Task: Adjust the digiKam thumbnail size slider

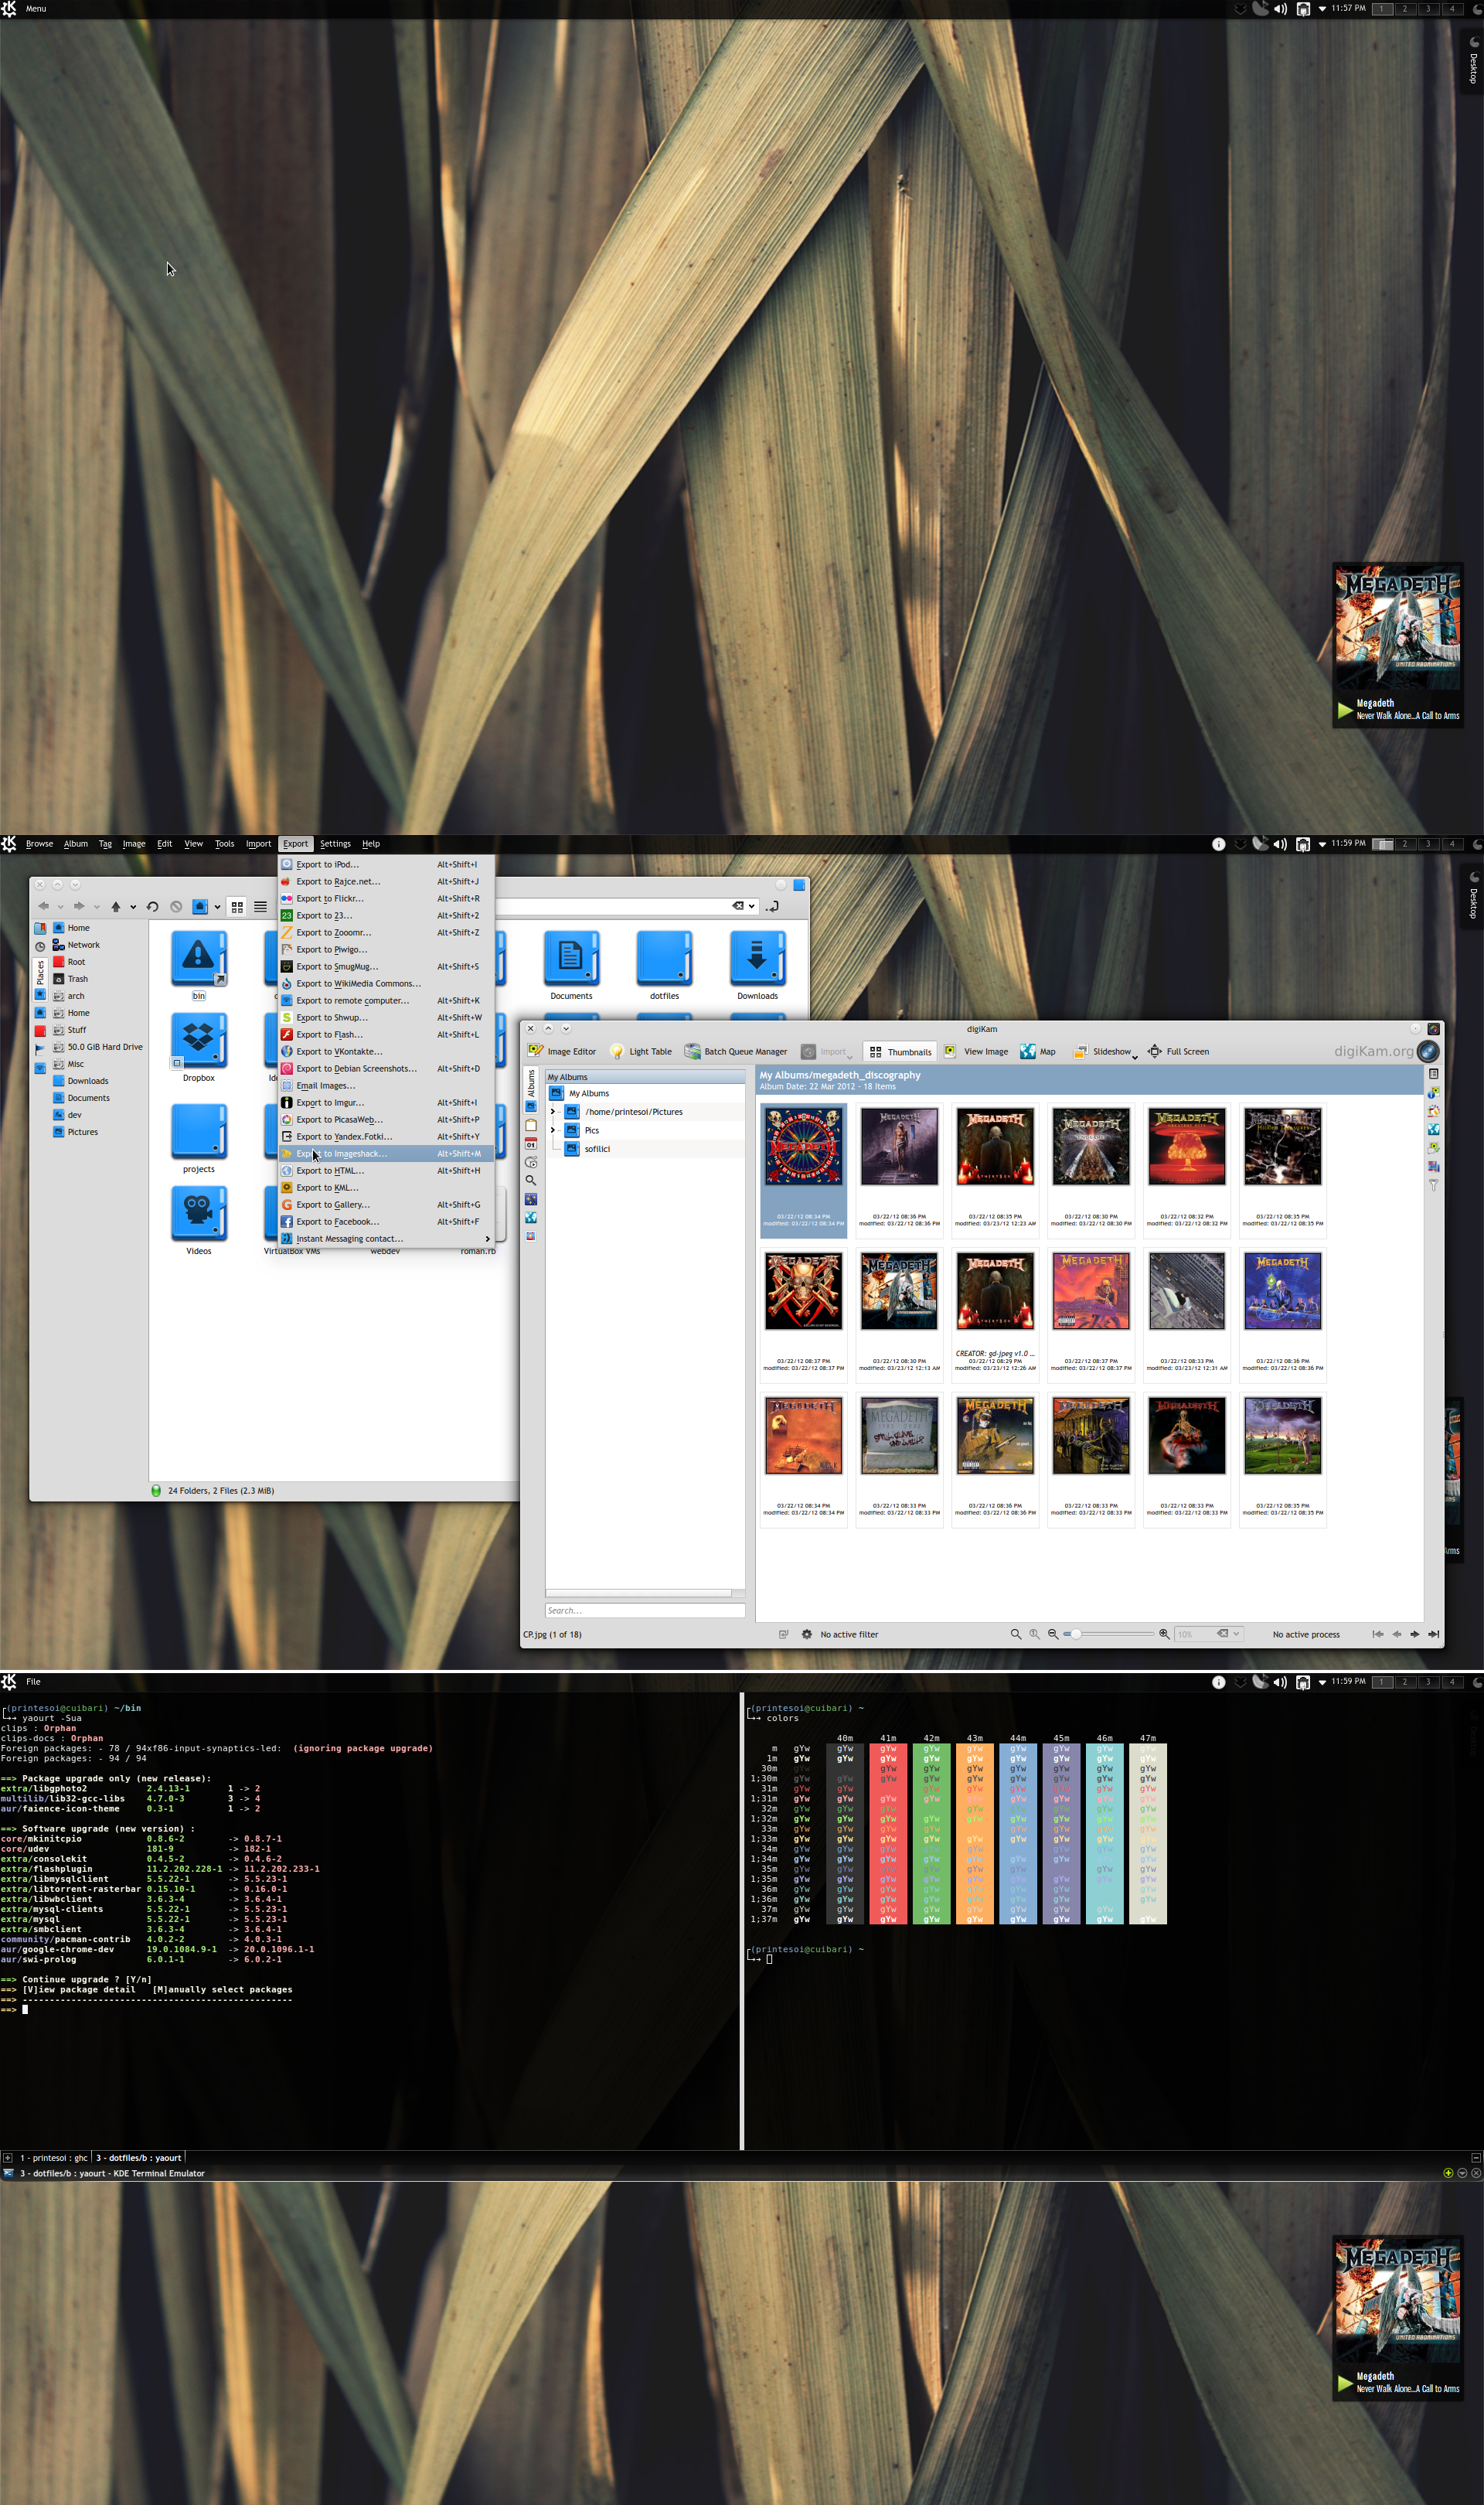Action: point(1109,1634)
